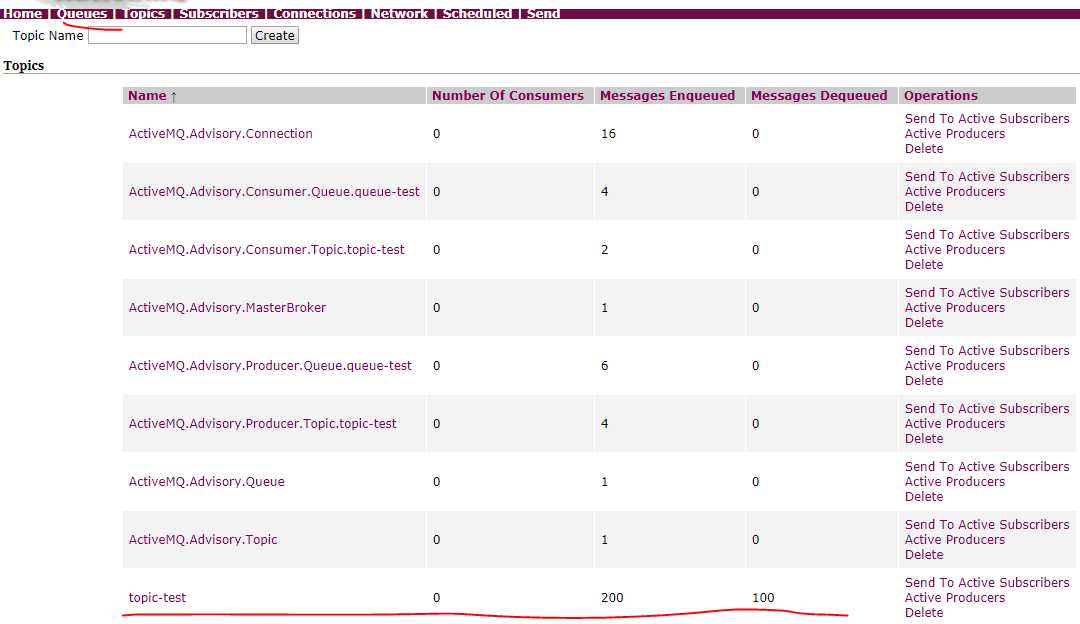Send To Active Subscribers for Consumer.Topic.topic-test
This screenshot has width=1080, height=624.
pyautogui.click(x=987, y=234)
